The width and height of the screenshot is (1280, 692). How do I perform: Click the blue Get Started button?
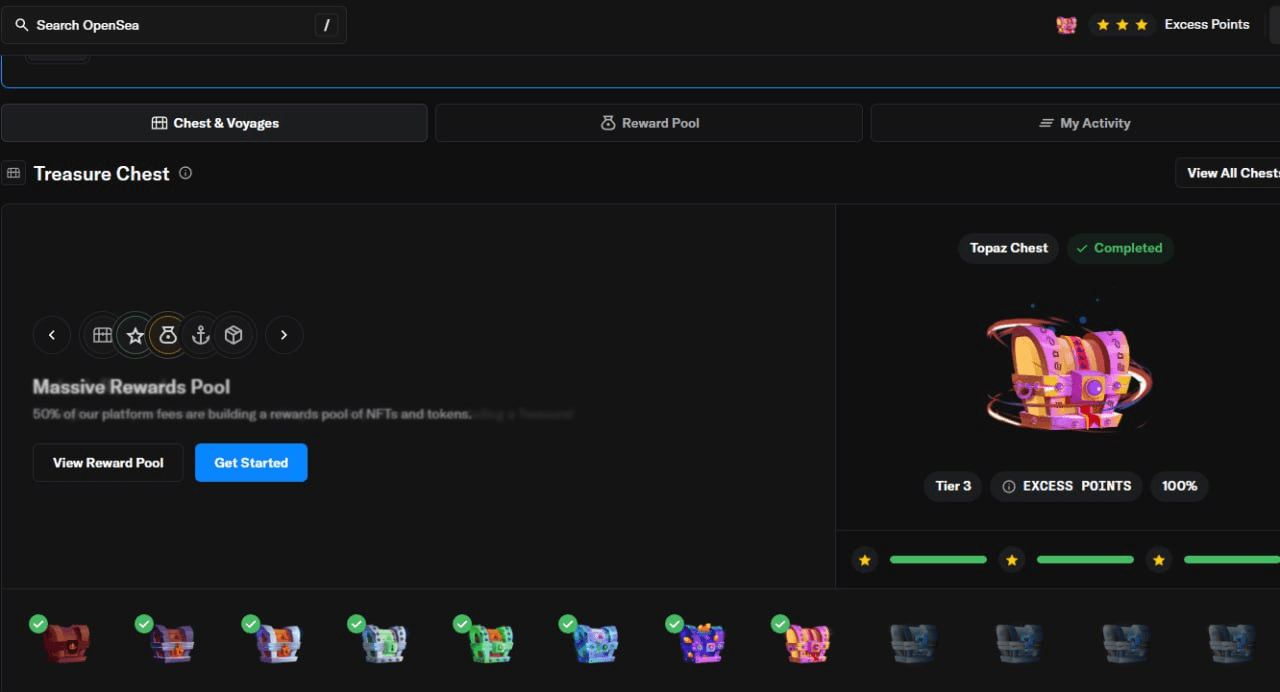251,463
